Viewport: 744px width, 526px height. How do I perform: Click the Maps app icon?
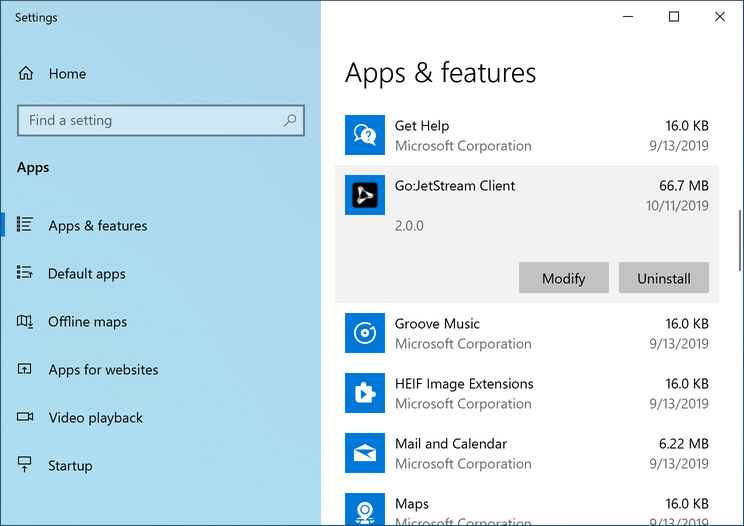[x=365, y=509]
